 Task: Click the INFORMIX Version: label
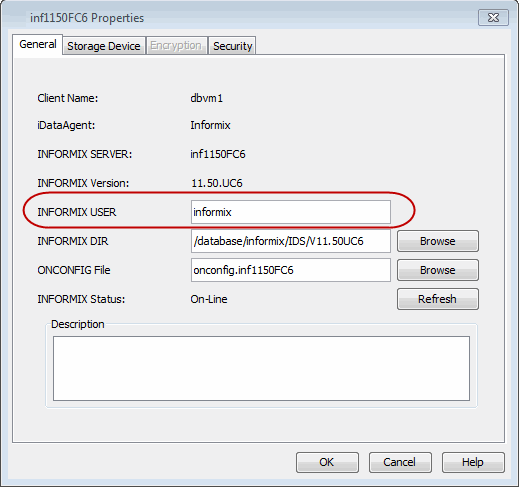83,183
